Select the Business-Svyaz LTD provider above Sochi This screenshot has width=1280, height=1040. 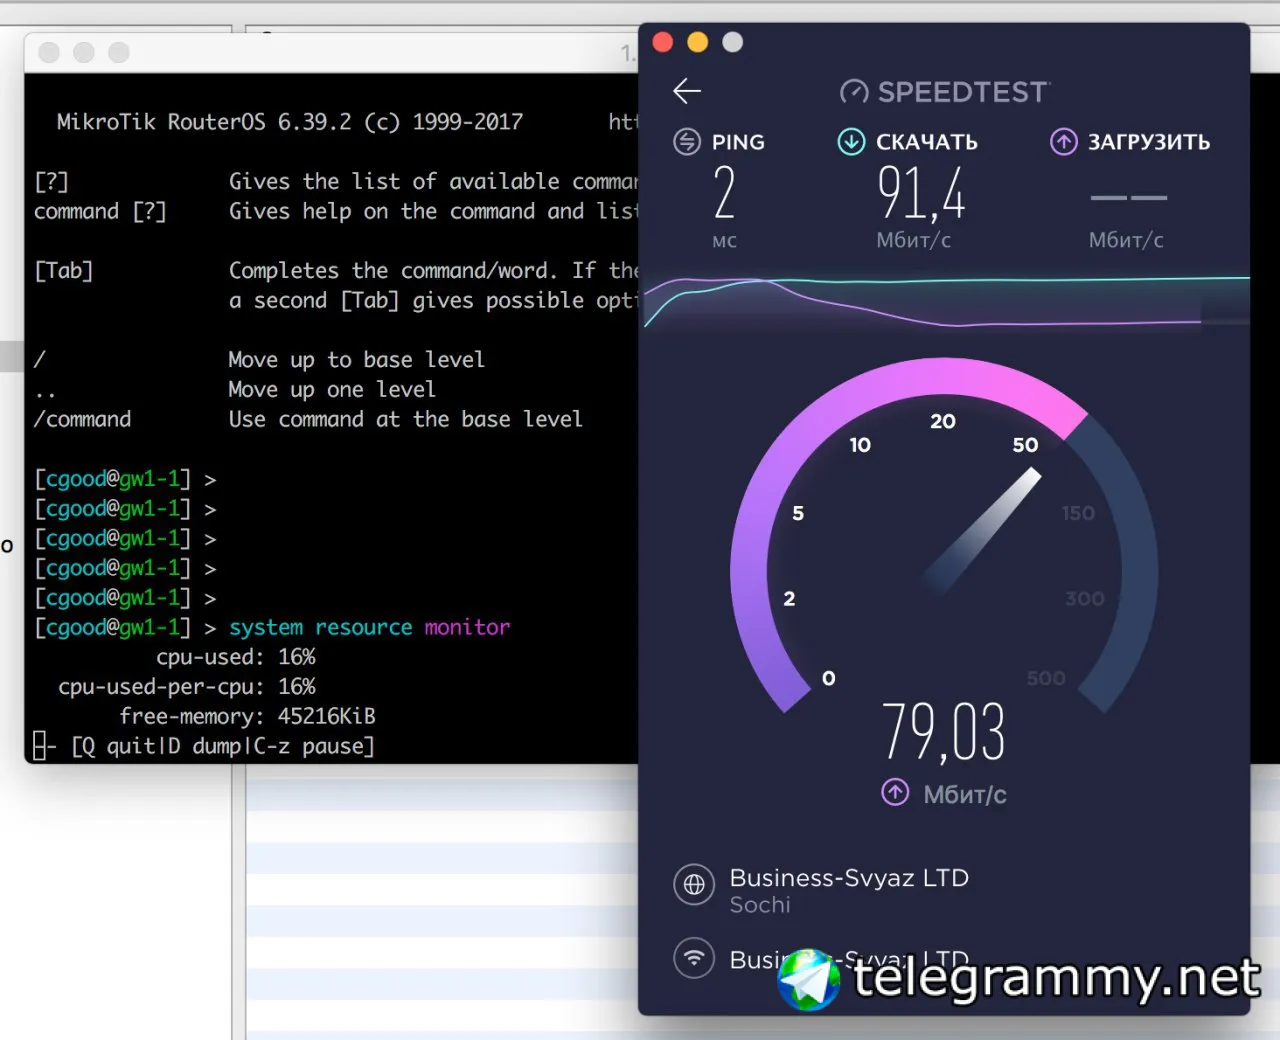coord(849,878)
